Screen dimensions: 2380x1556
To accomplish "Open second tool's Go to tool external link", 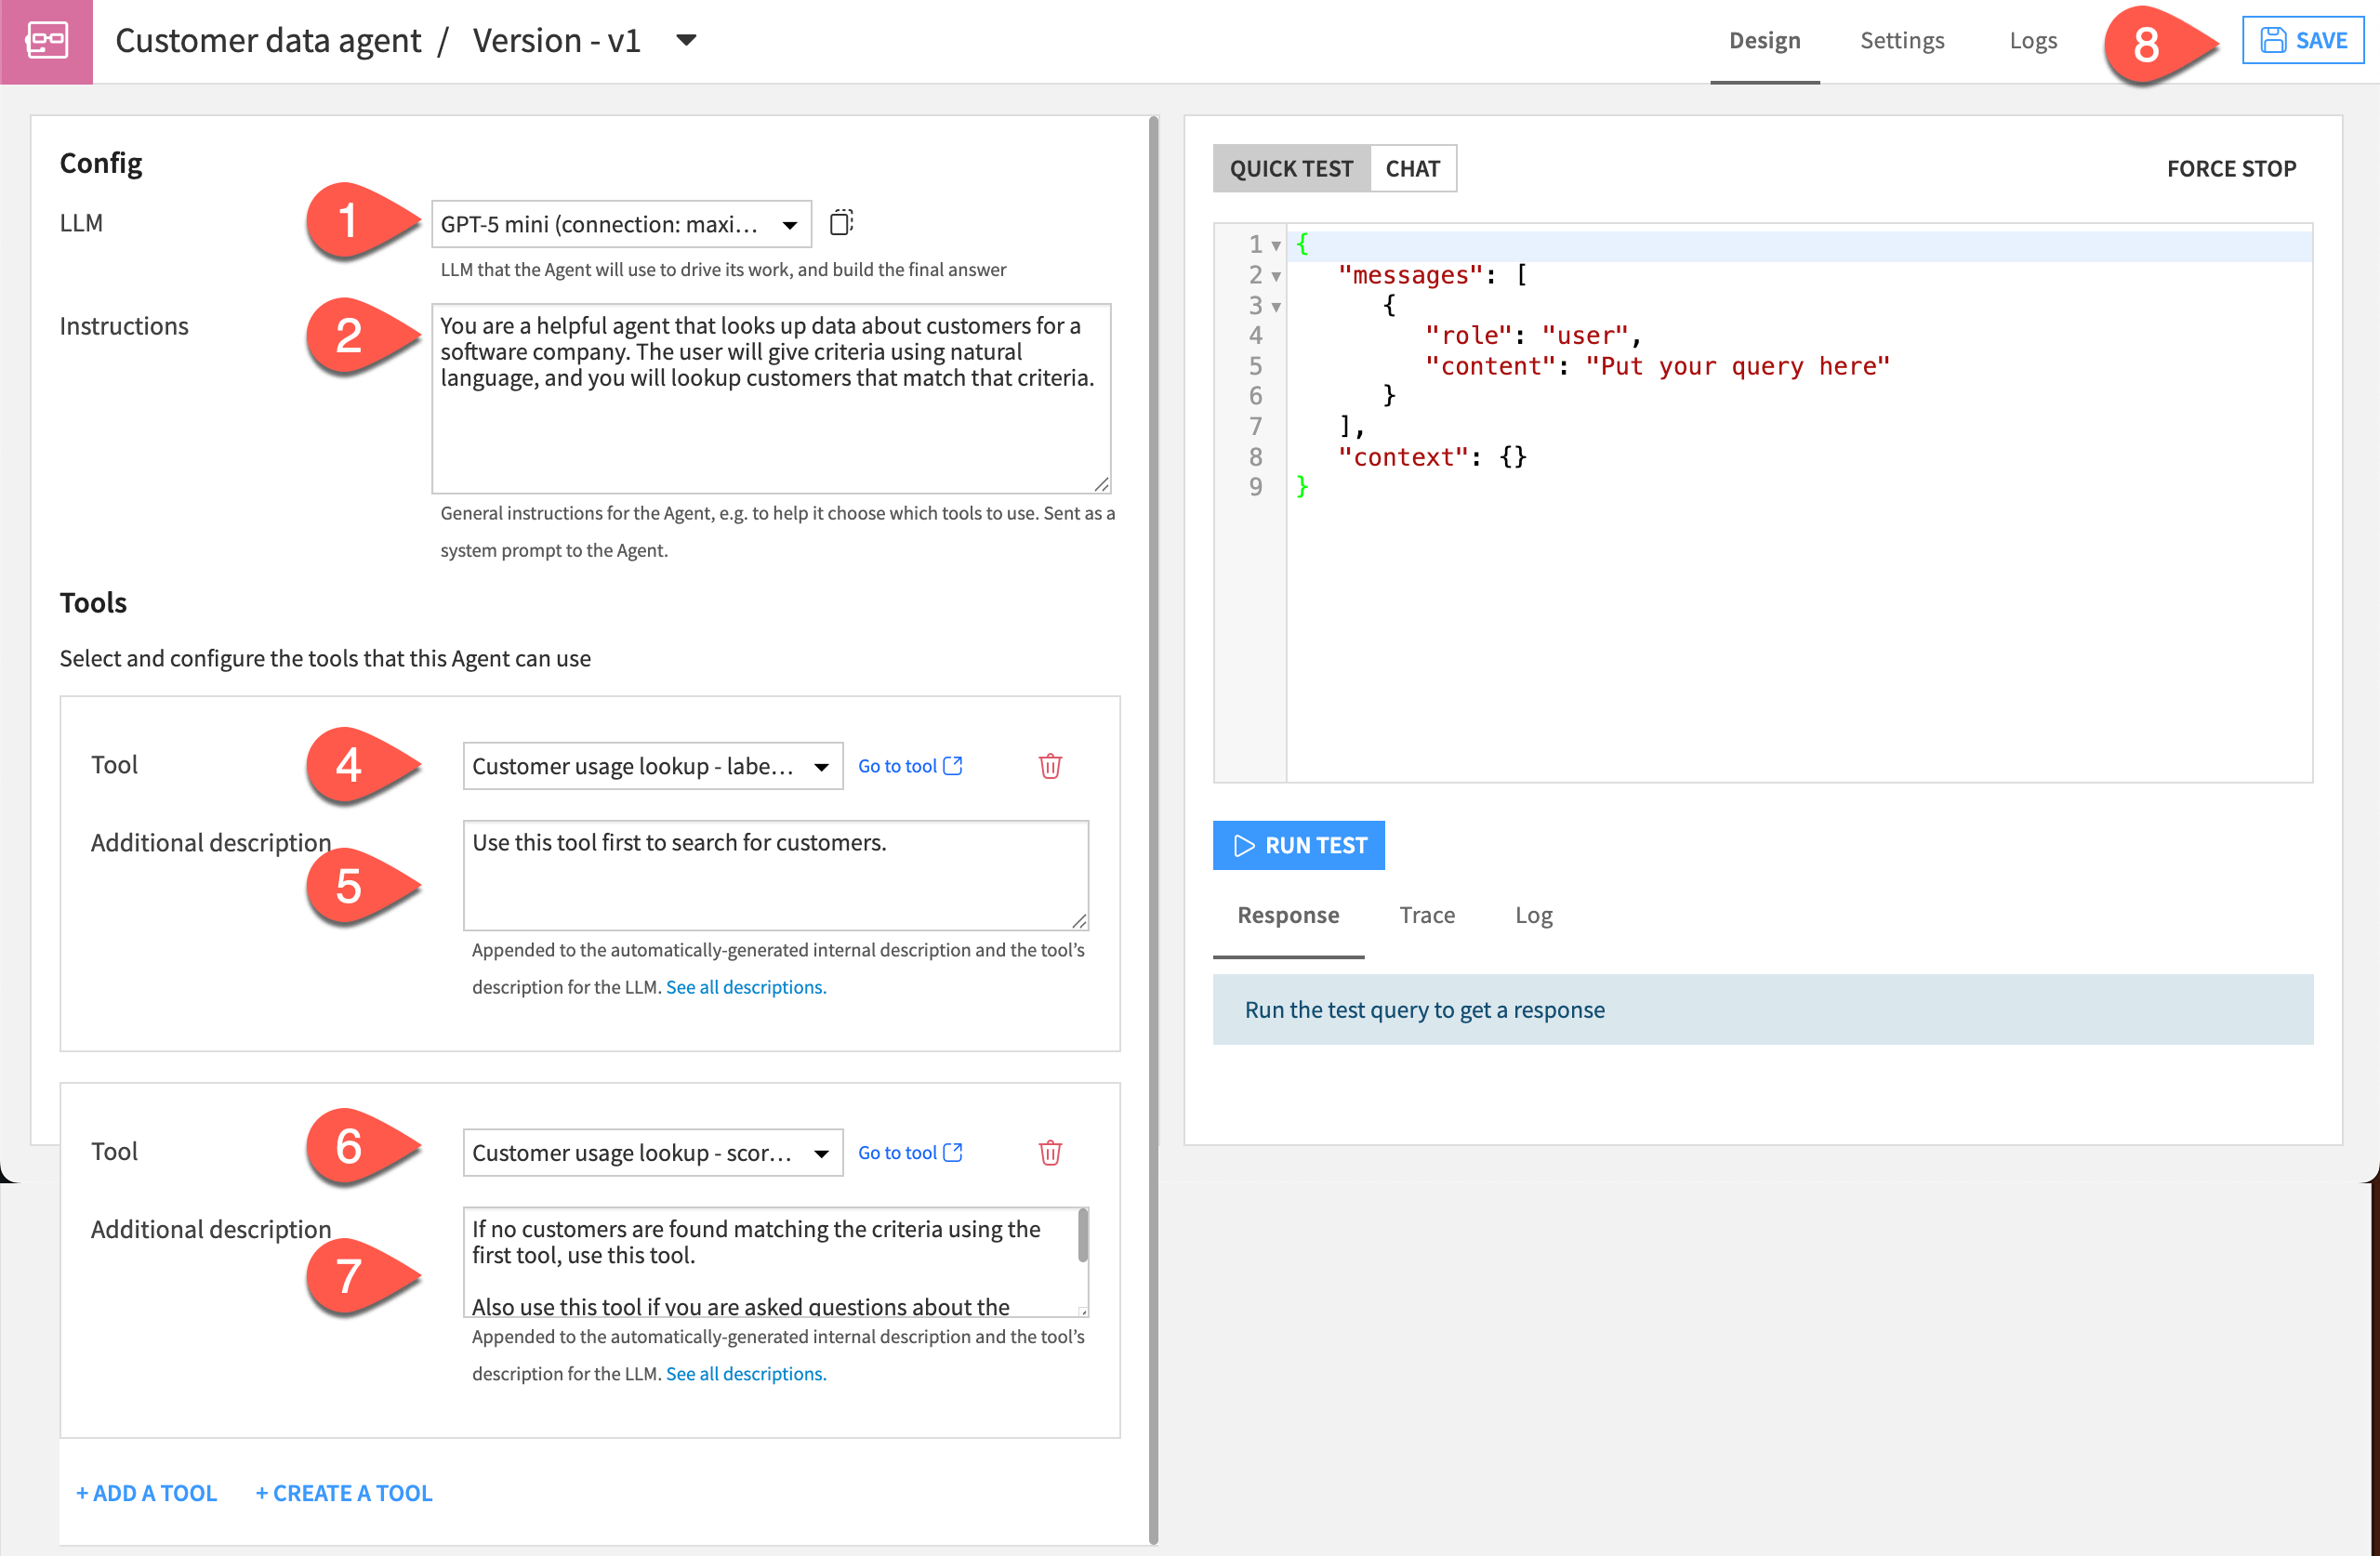I will [x=951, y=1151].
